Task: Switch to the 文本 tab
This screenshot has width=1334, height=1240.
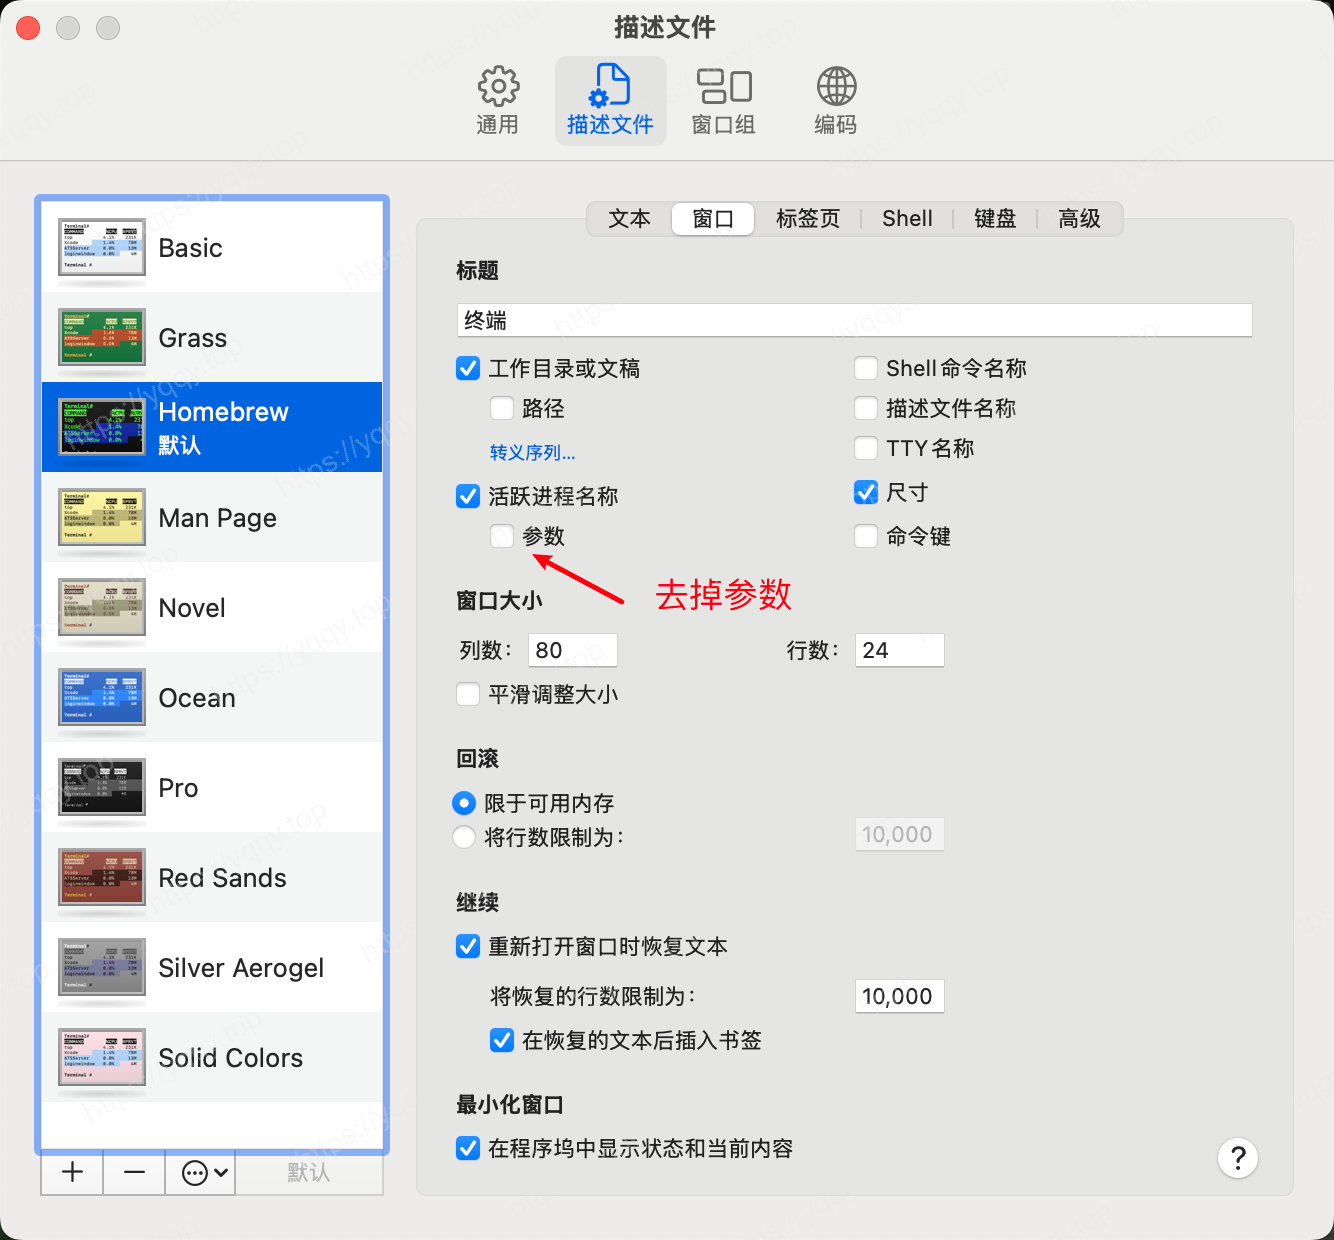Action: coord(629,219)
